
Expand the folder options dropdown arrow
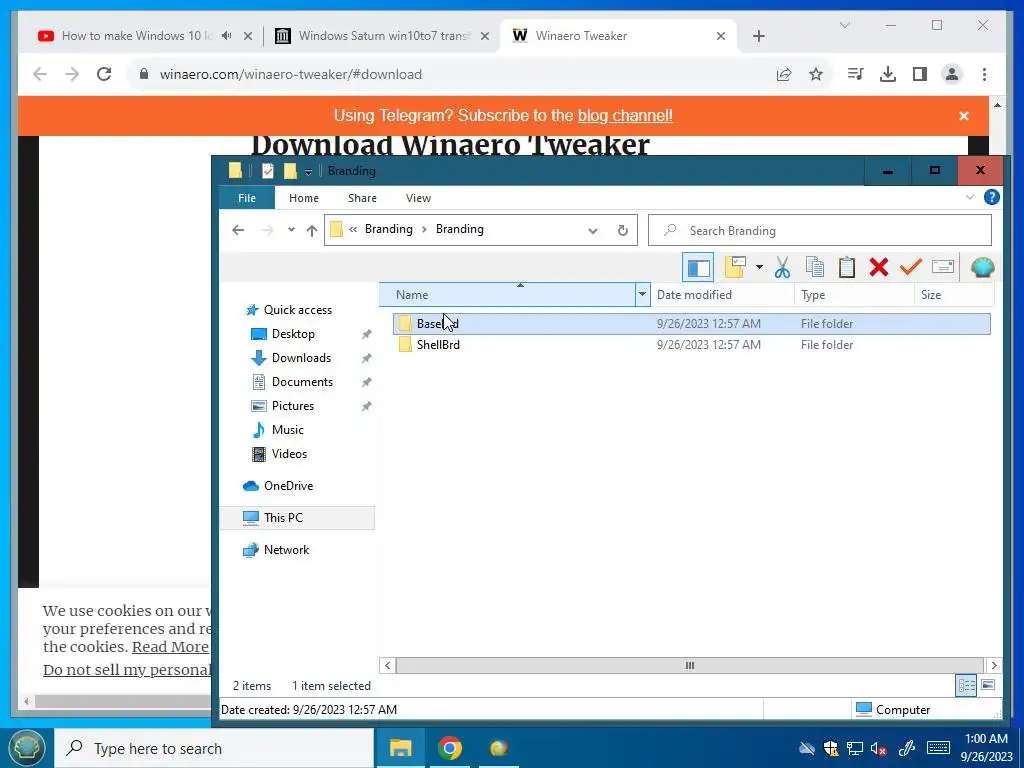click(x=759, y=267)
